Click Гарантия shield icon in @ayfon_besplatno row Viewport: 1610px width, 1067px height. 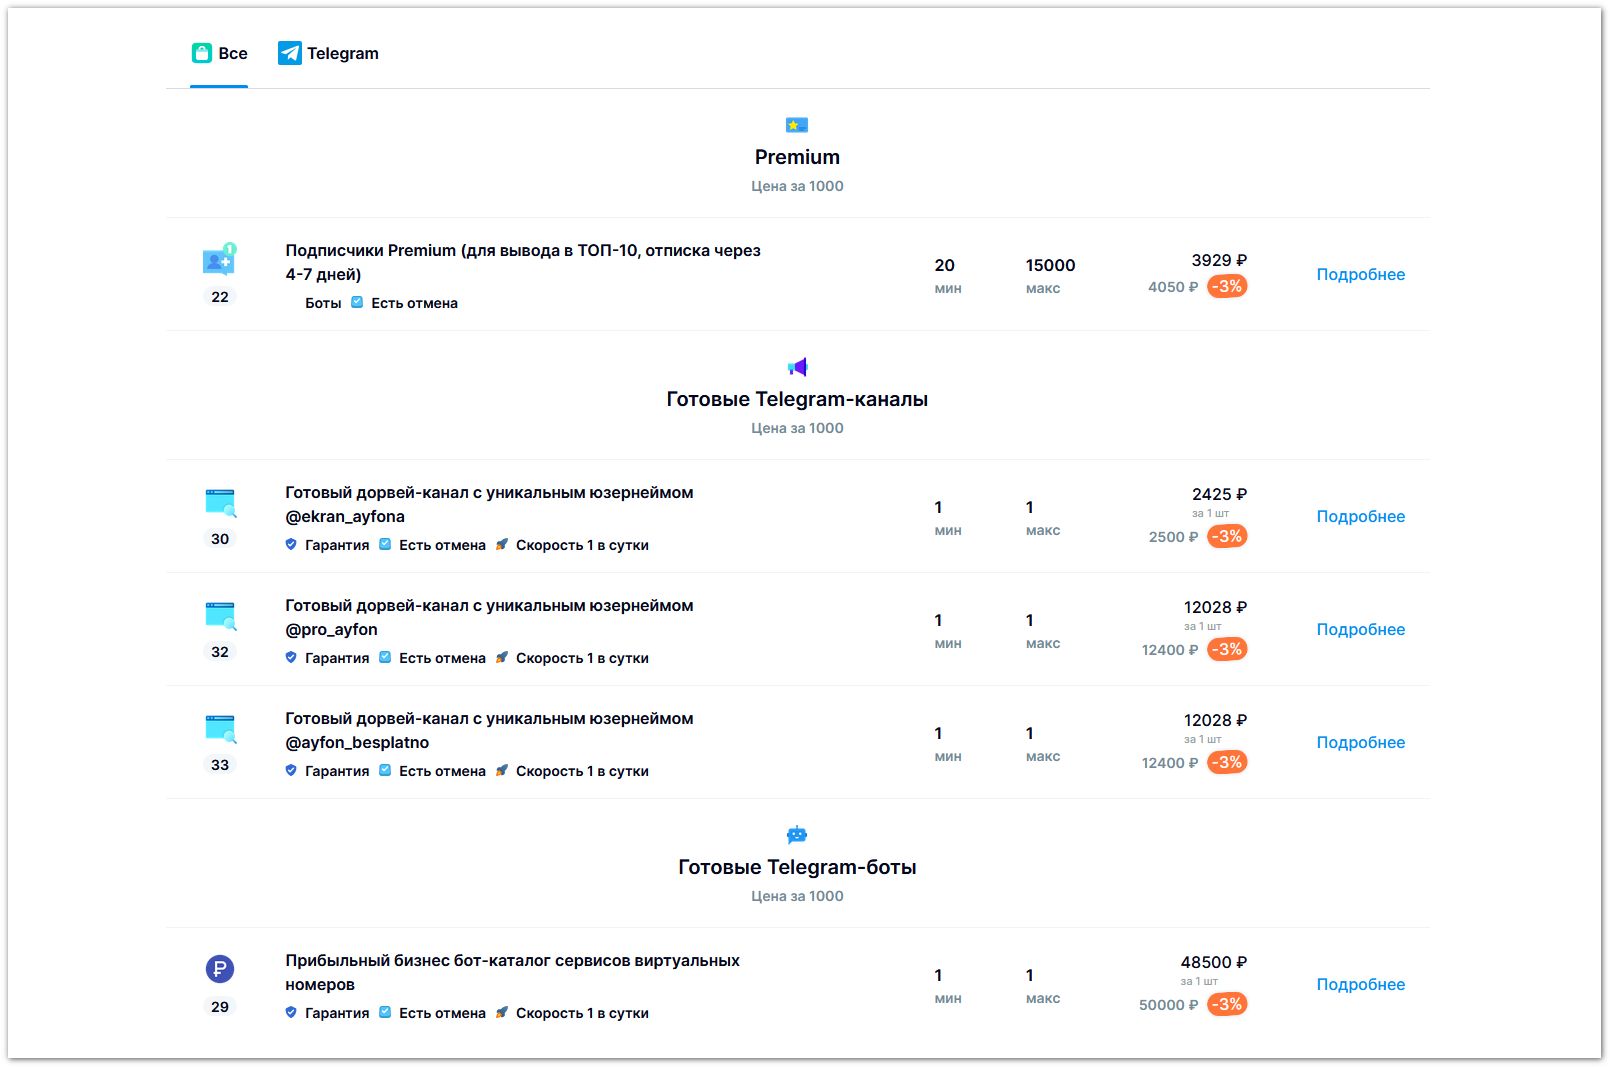coord(291,771)
